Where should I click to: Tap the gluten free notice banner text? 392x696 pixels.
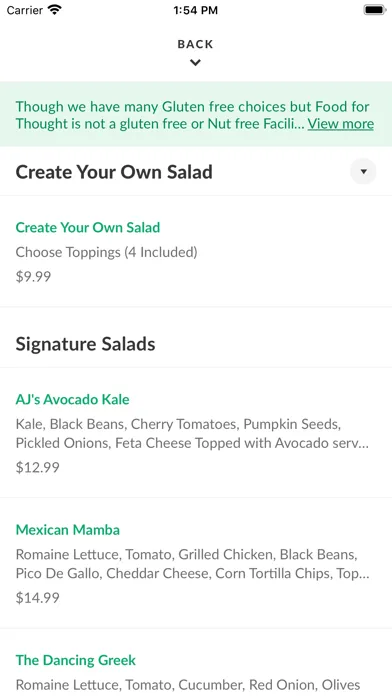click(194, 115)
